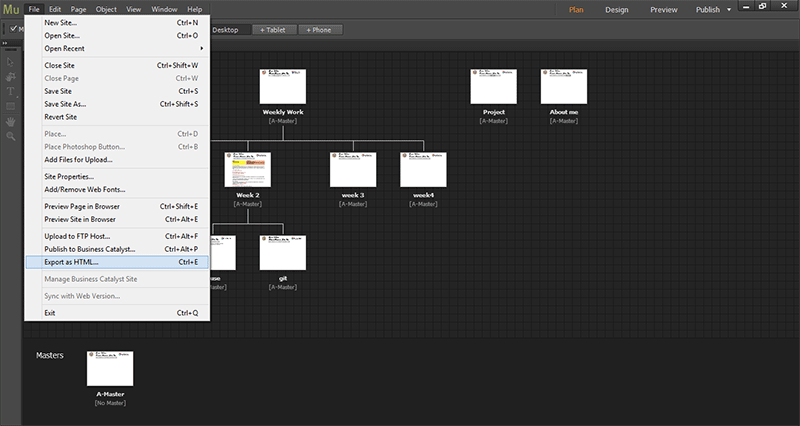The width and height of the screenshot is (800, 426).
Task: Select the git page thumbnail
Action: (283, 253)
